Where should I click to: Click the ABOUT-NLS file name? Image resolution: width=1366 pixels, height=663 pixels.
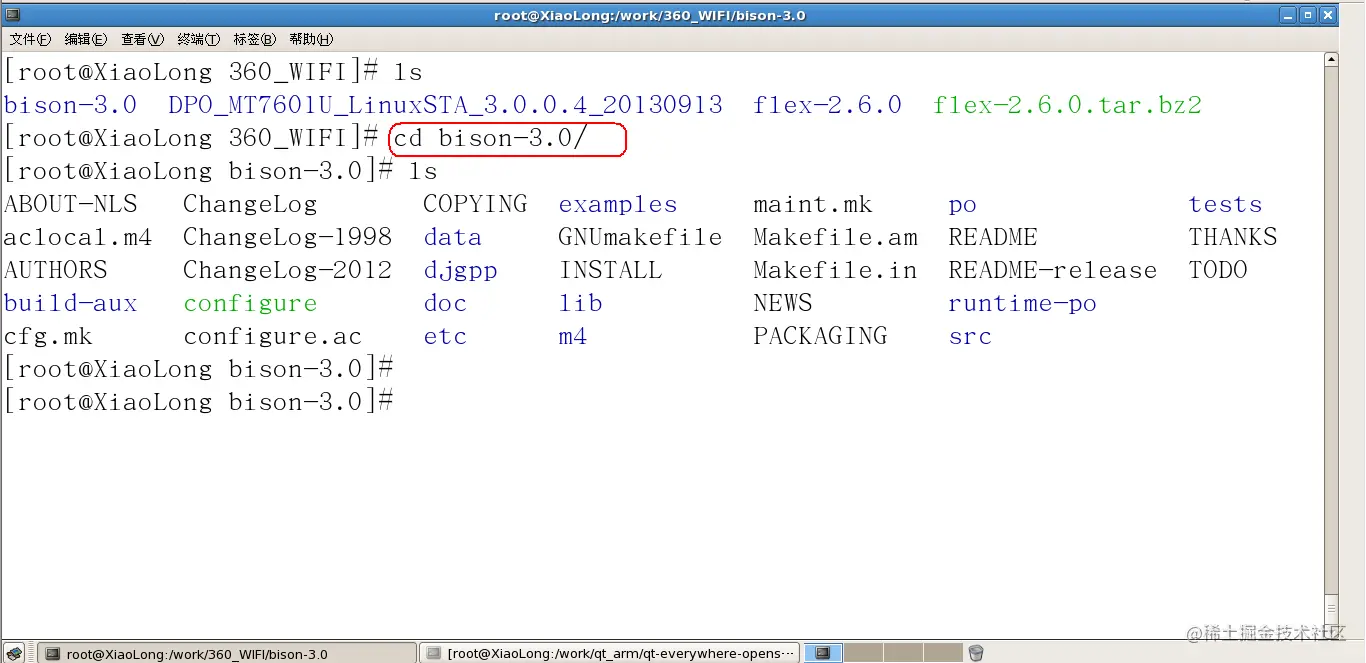pos(70,204)
